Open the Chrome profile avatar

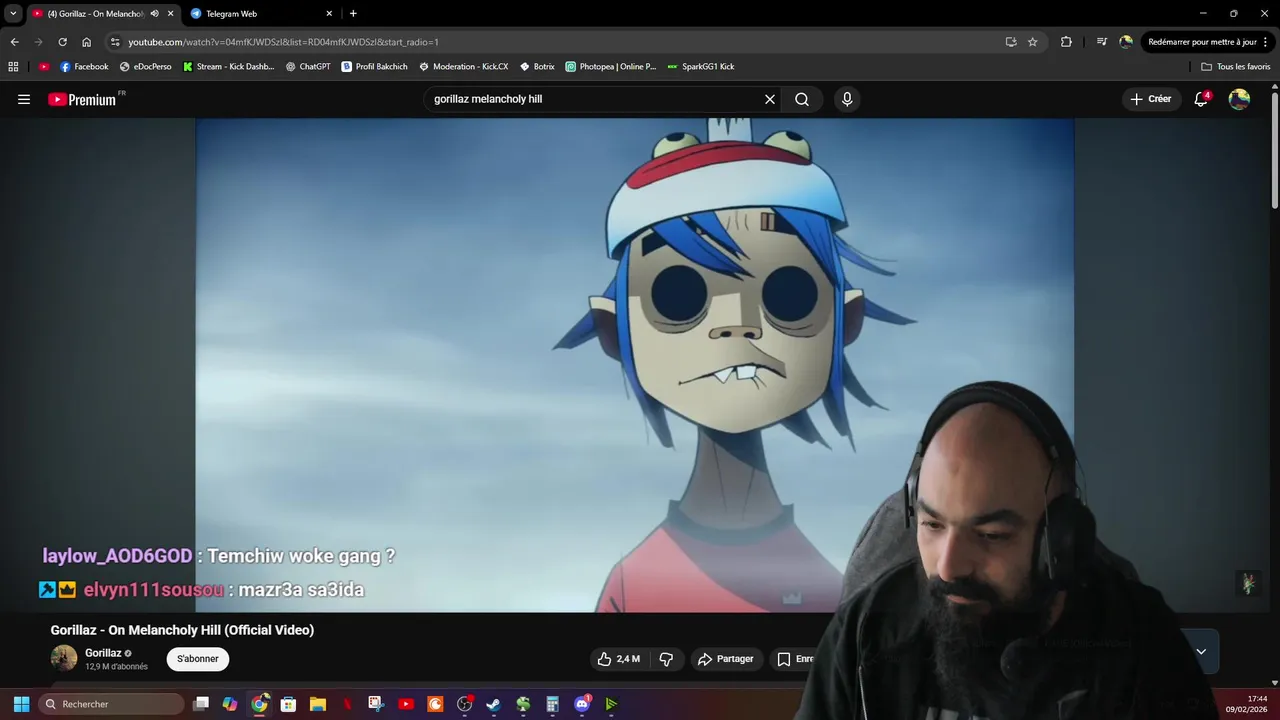tap(1126, 42)
